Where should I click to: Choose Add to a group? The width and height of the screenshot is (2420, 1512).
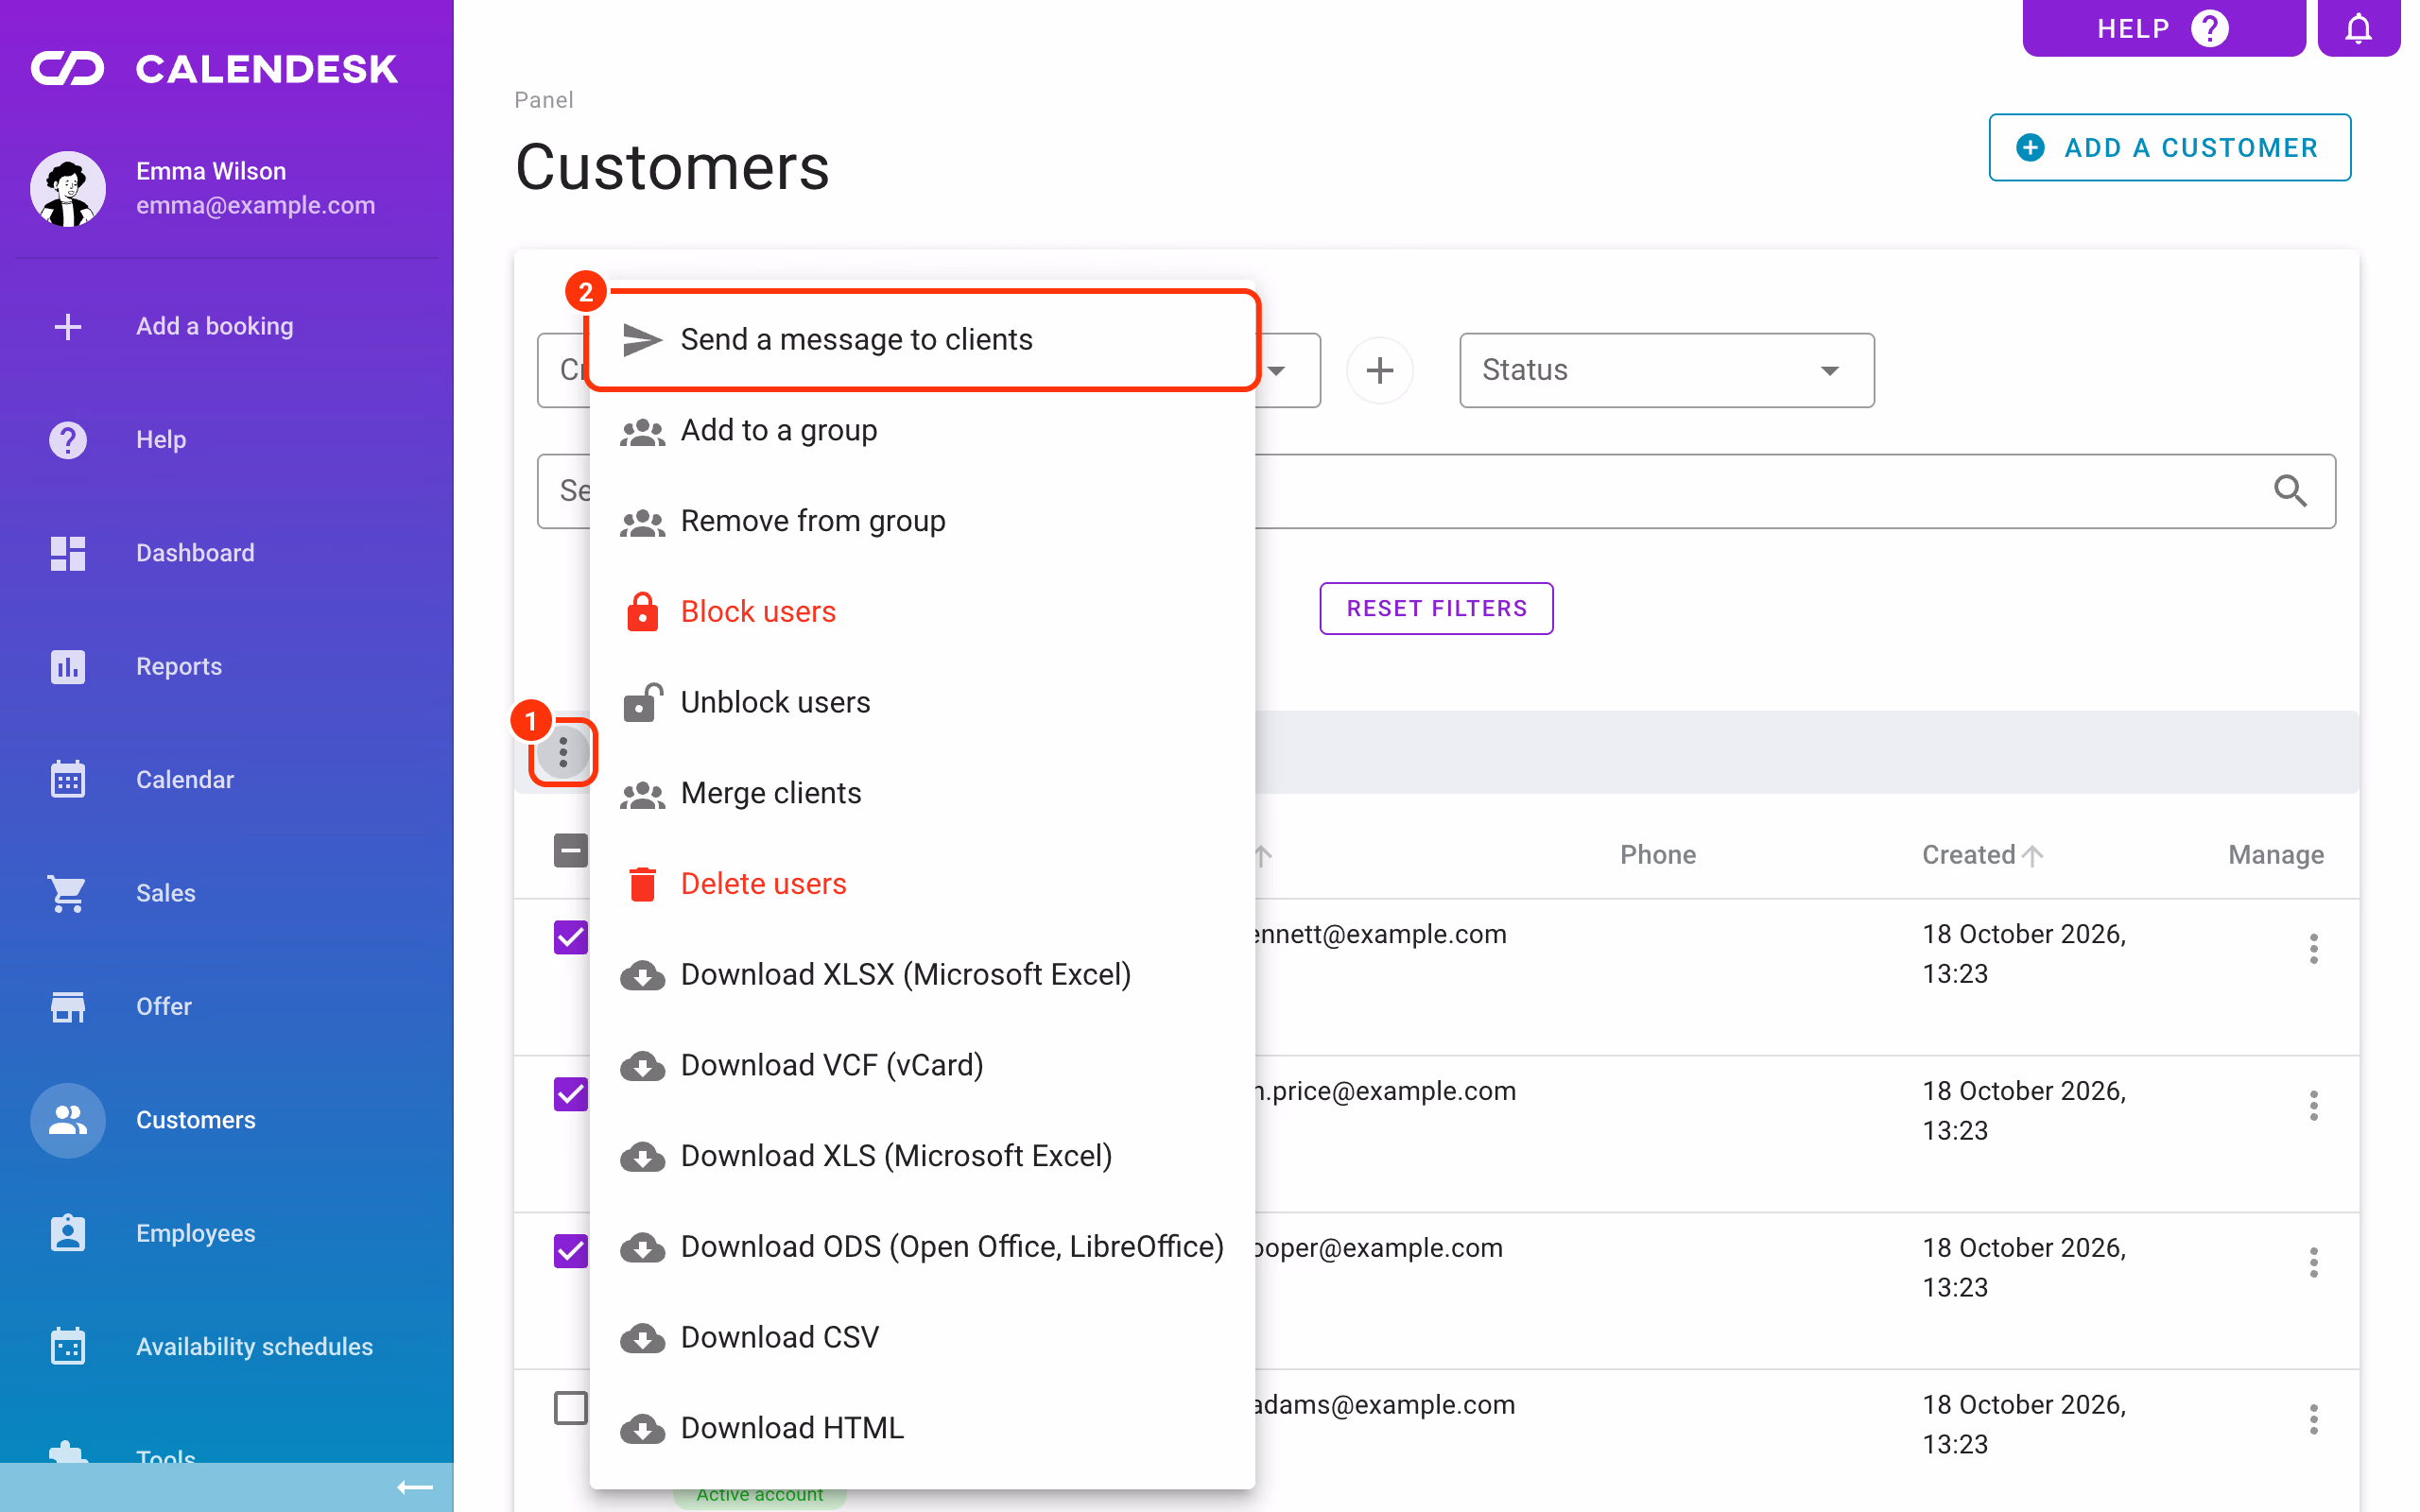(x=922, y=431)
